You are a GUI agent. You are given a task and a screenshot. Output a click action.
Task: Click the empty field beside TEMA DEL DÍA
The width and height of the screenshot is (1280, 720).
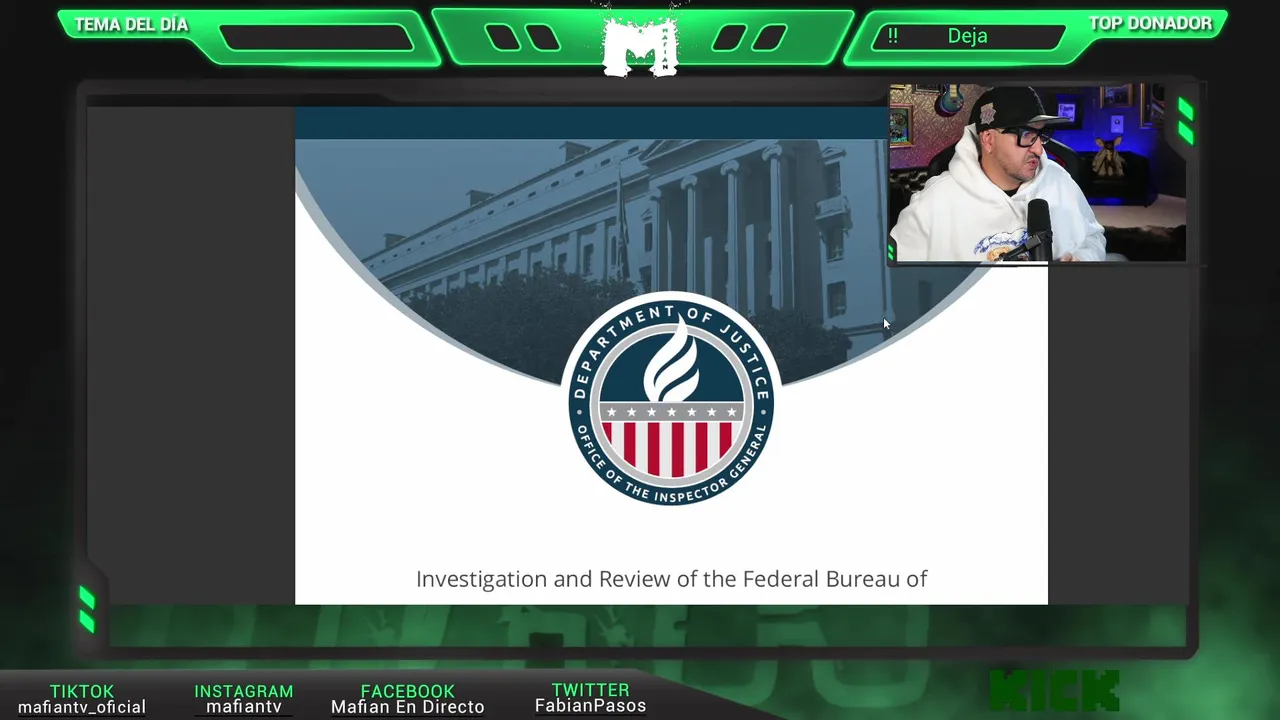(x=316, y=38)
